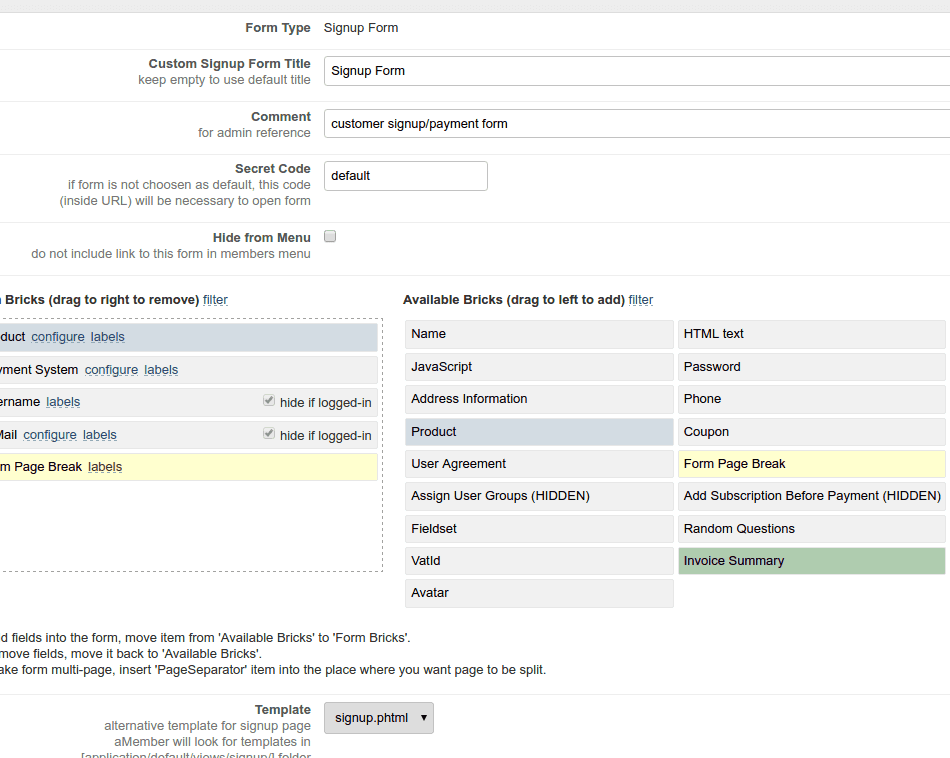The image size is (950, 758).
Task: Click the 'Template' label text
Action: (283, 710)
